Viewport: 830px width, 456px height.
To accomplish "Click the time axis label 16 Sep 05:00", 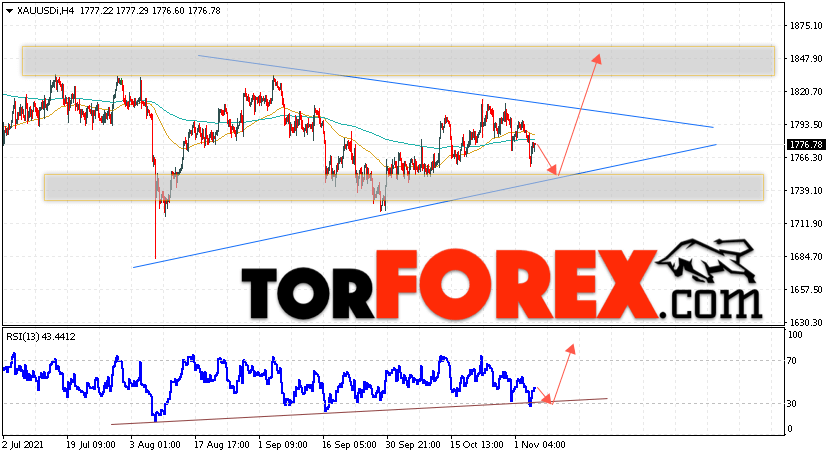I will [349, 444].
